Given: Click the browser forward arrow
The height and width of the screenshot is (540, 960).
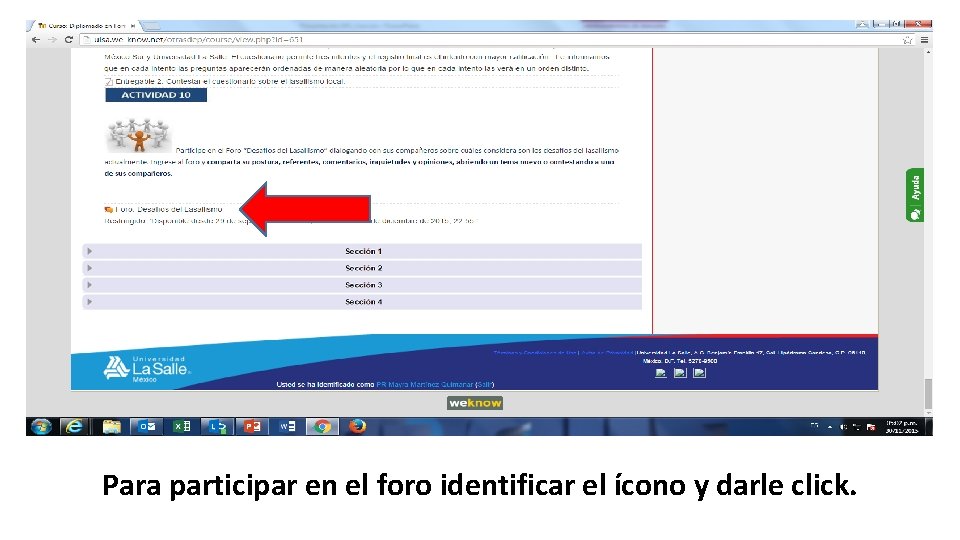Looking at the screenshot, I should 52,40.
